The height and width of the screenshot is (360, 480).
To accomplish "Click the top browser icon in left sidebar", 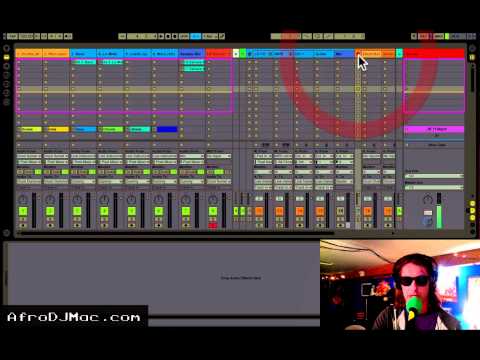I will (6, 48).
